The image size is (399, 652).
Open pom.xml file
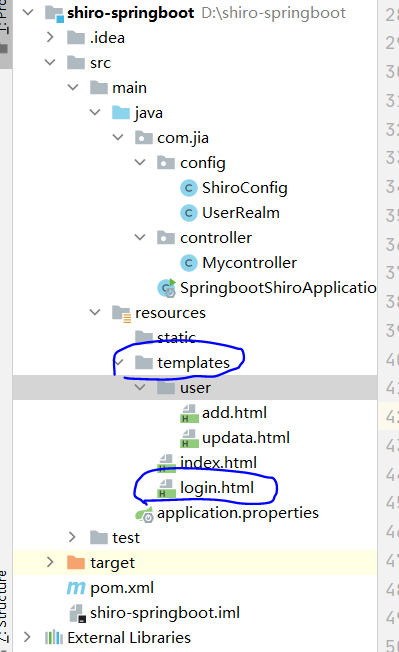click(x=122, y=588)
